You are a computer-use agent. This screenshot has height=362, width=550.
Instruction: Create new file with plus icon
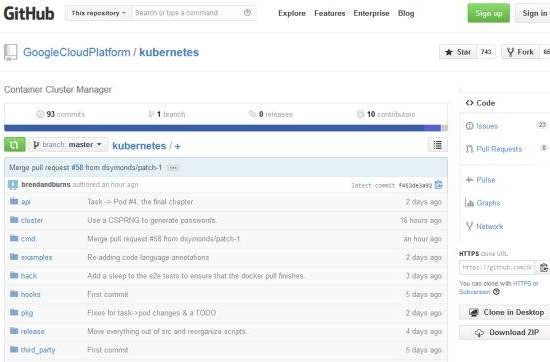177,146
